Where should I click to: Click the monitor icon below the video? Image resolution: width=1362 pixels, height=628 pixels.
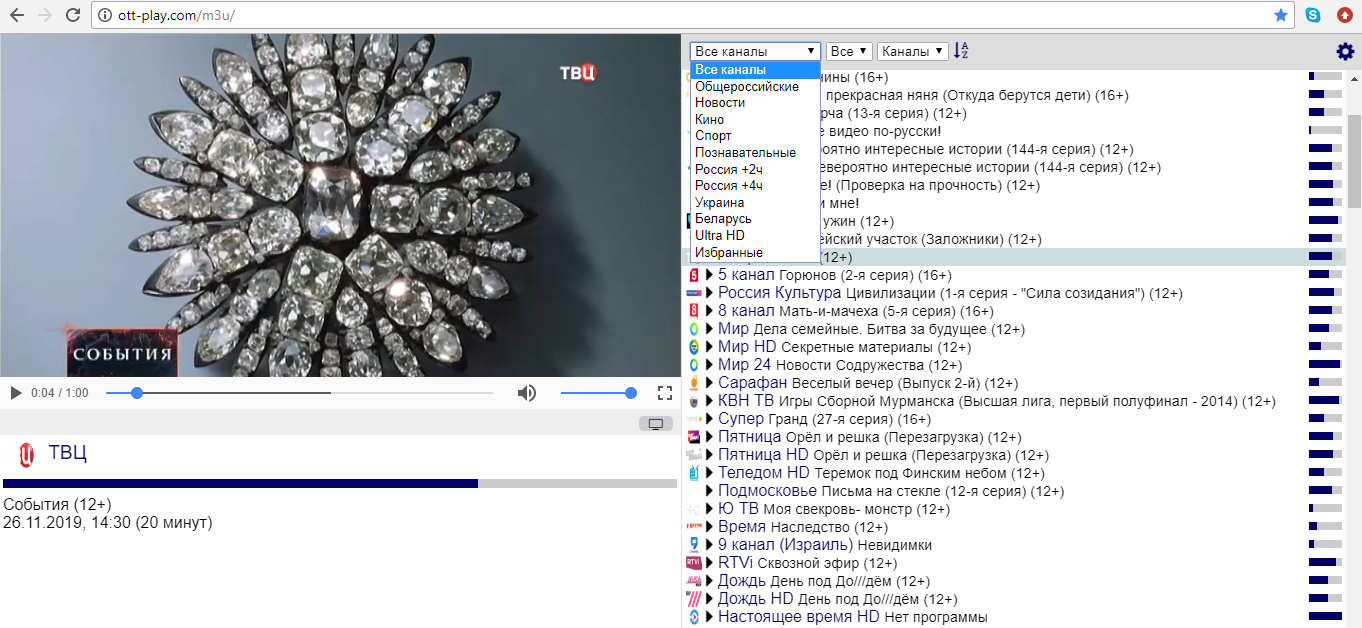(x=656, y=424)
